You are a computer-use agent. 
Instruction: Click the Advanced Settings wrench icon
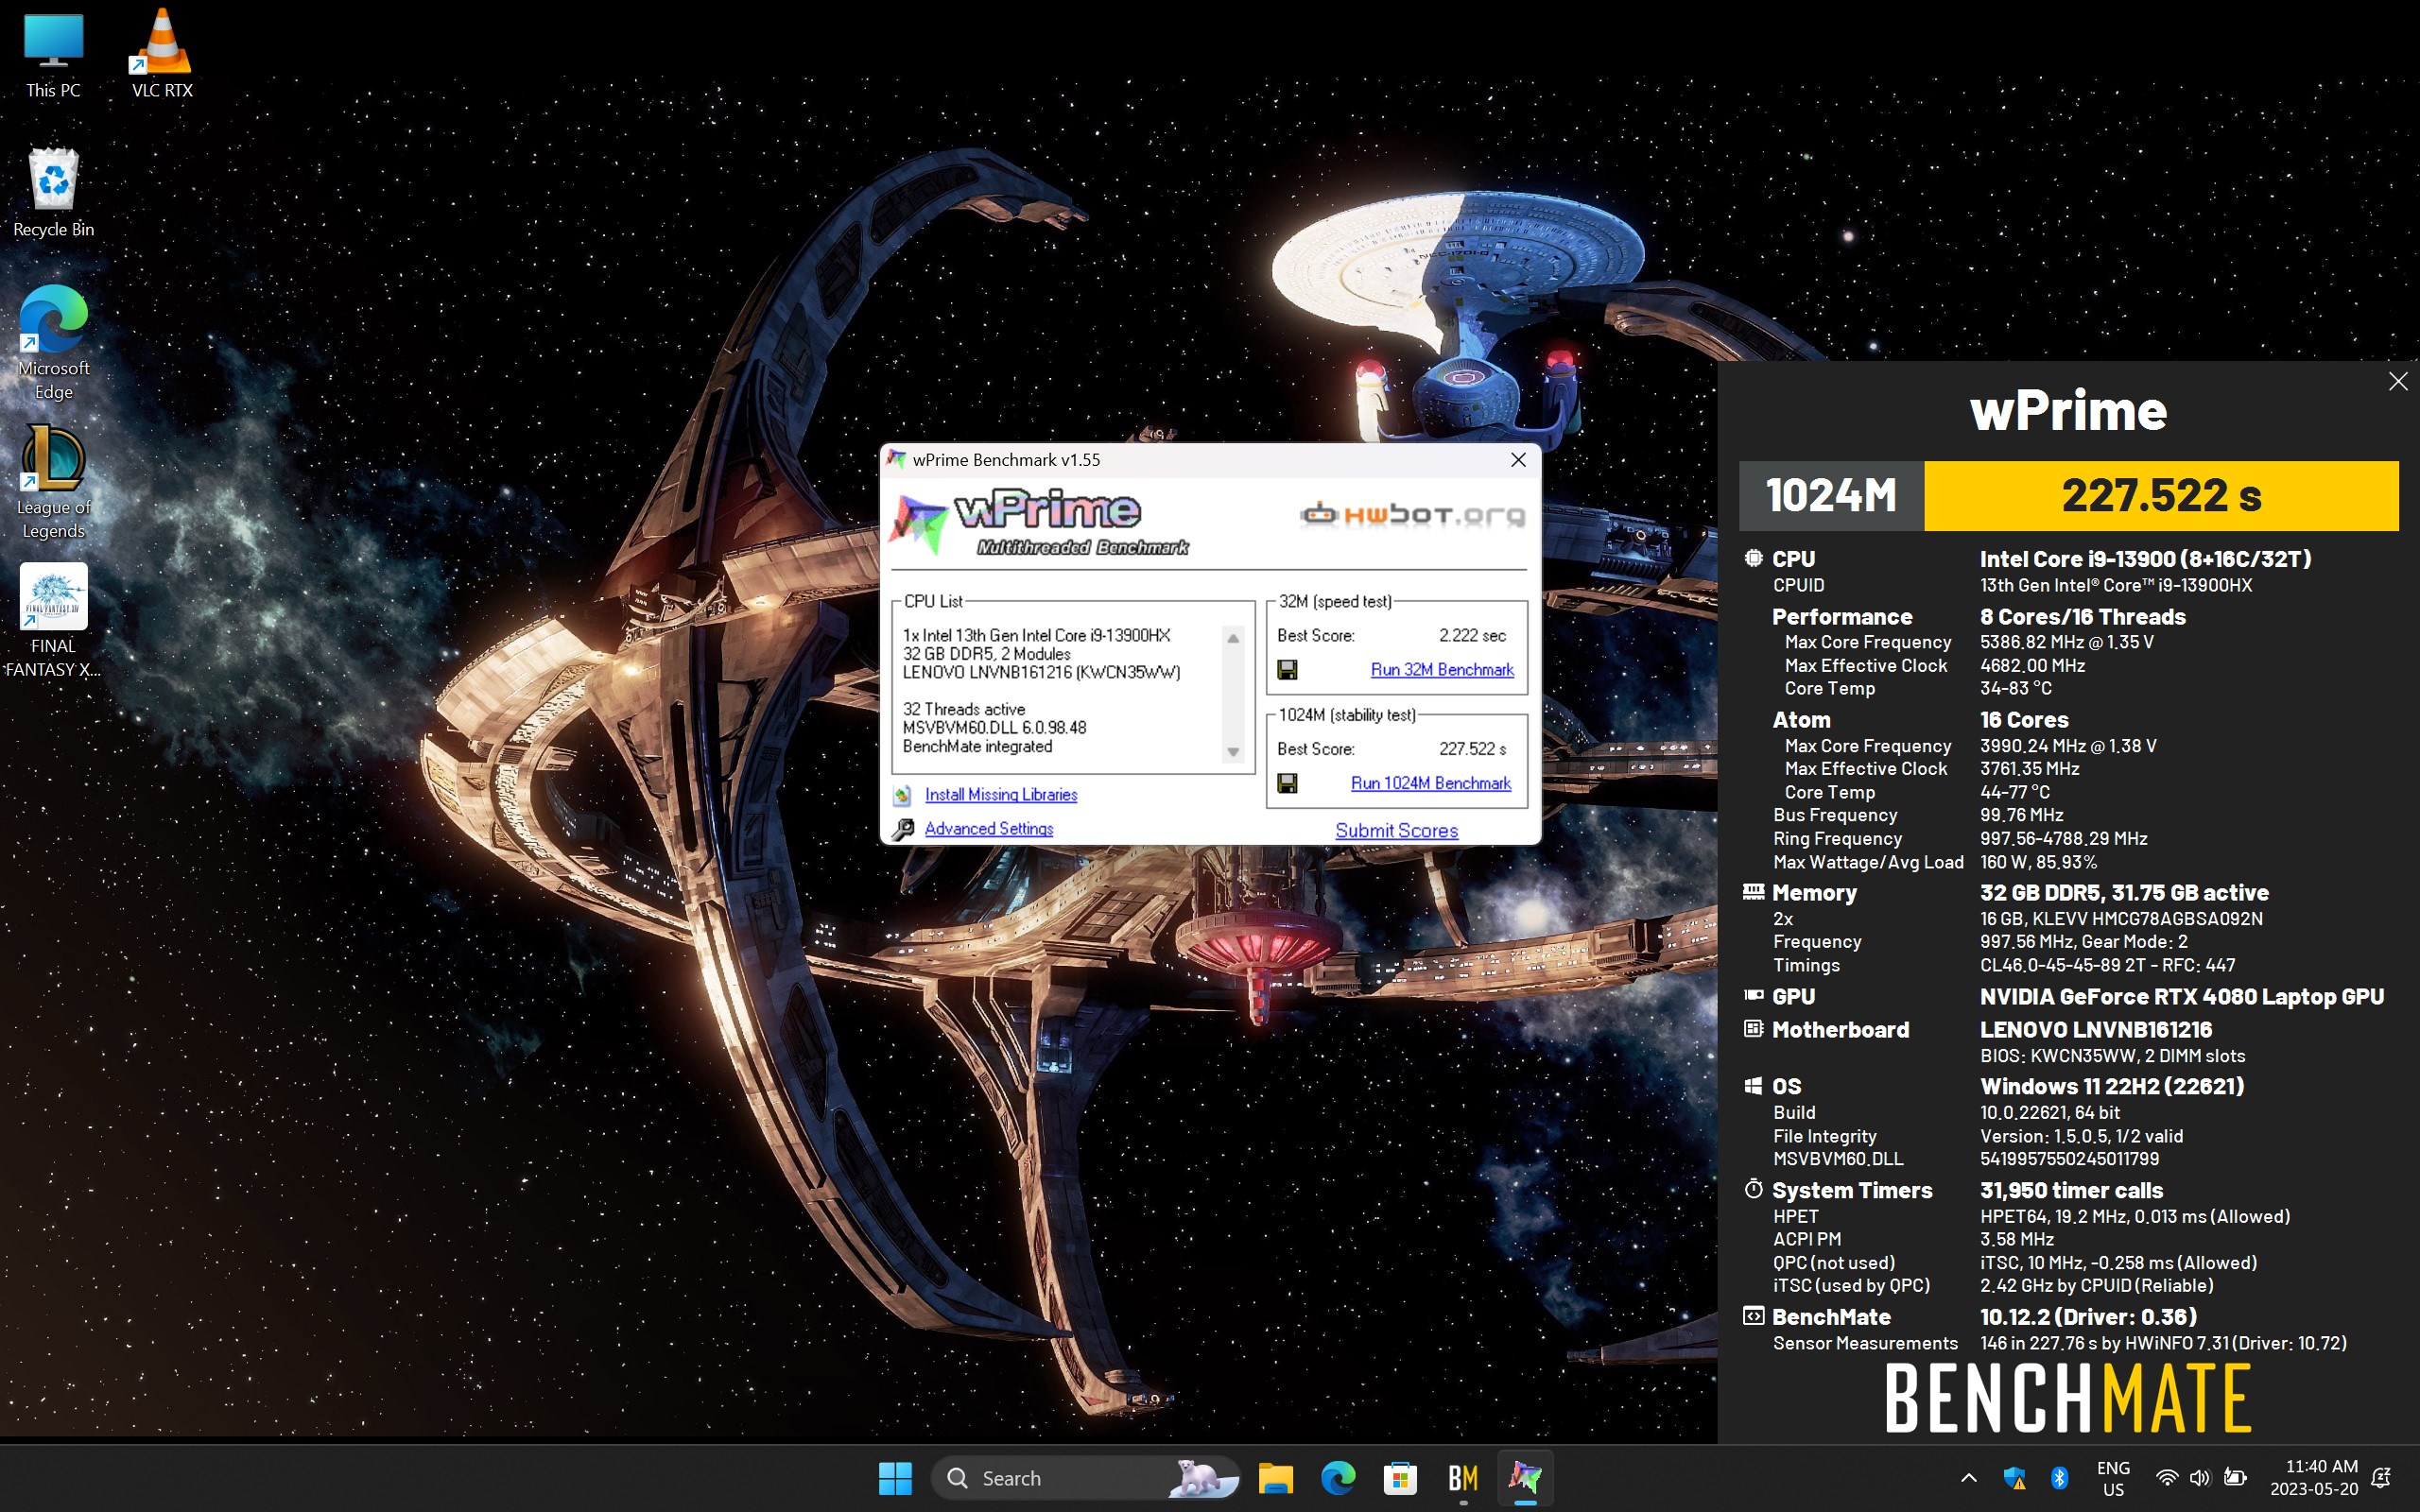(902, 829)
